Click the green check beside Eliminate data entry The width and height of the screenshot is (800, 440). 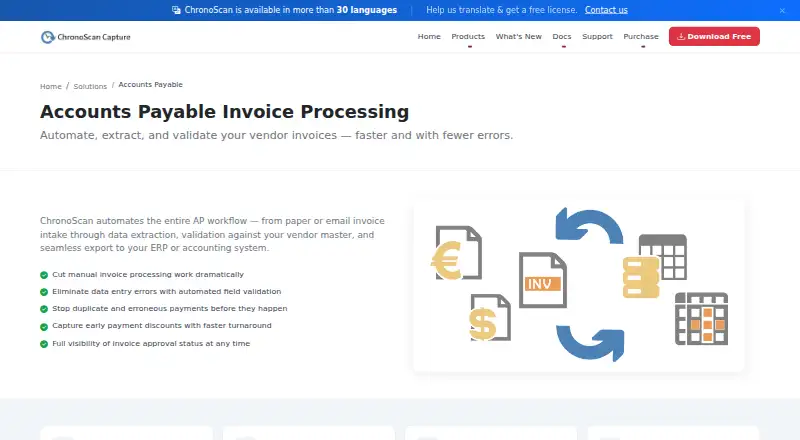[44, 292]
